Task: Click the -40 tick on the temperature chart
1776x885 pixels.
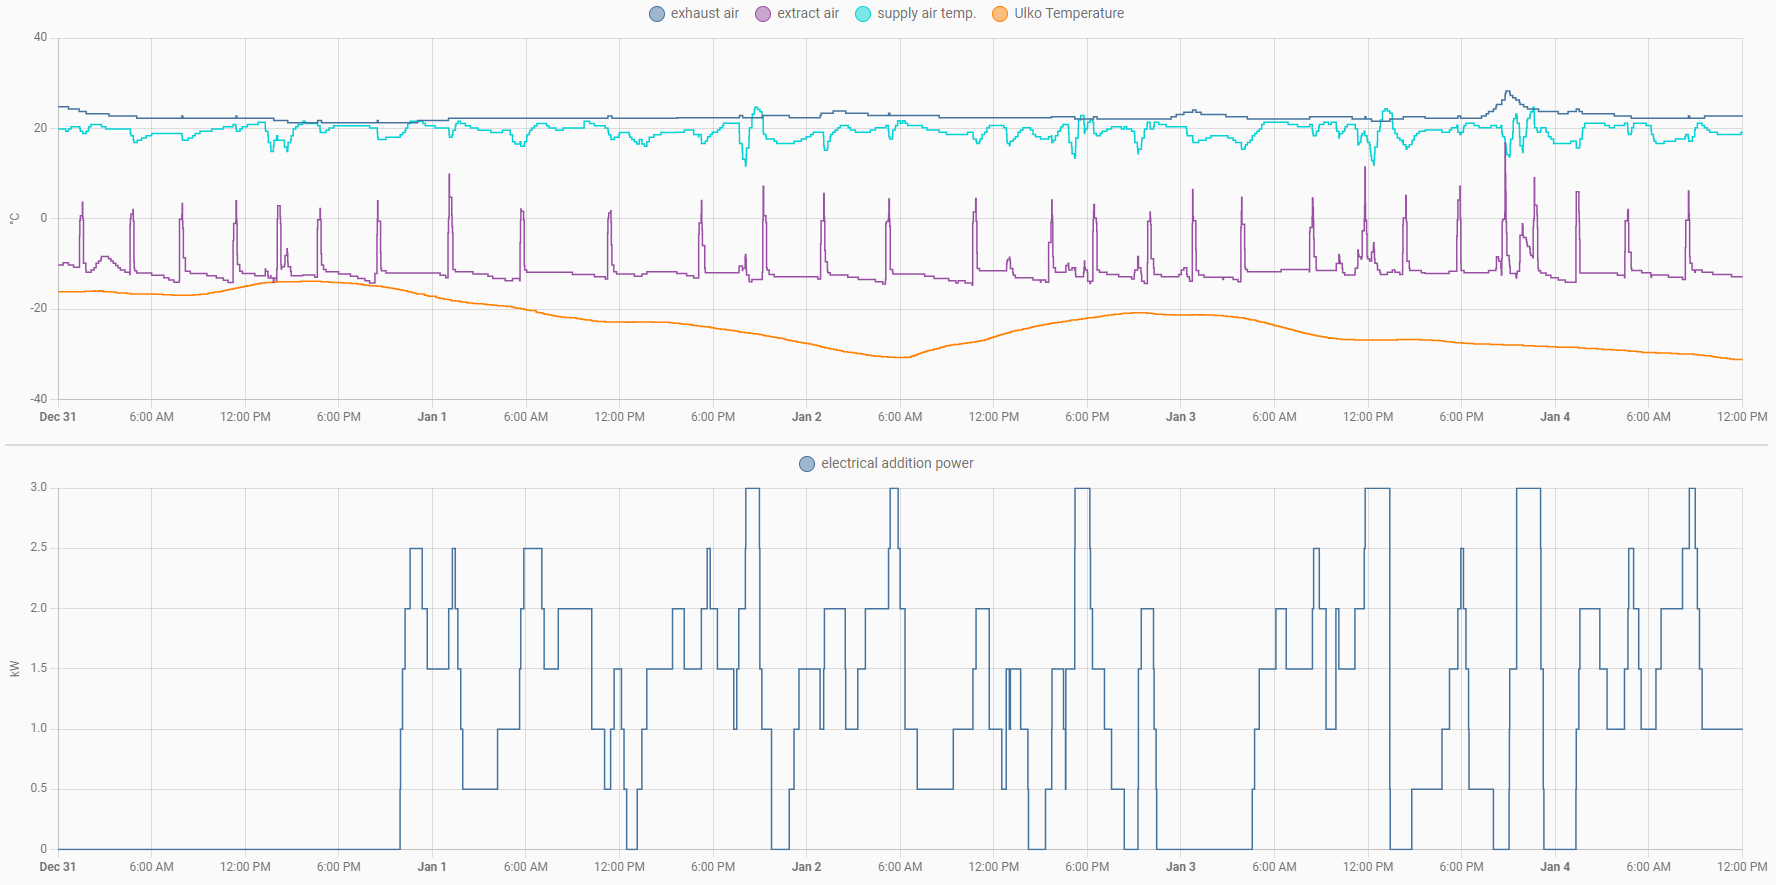Action: point(38,399)
